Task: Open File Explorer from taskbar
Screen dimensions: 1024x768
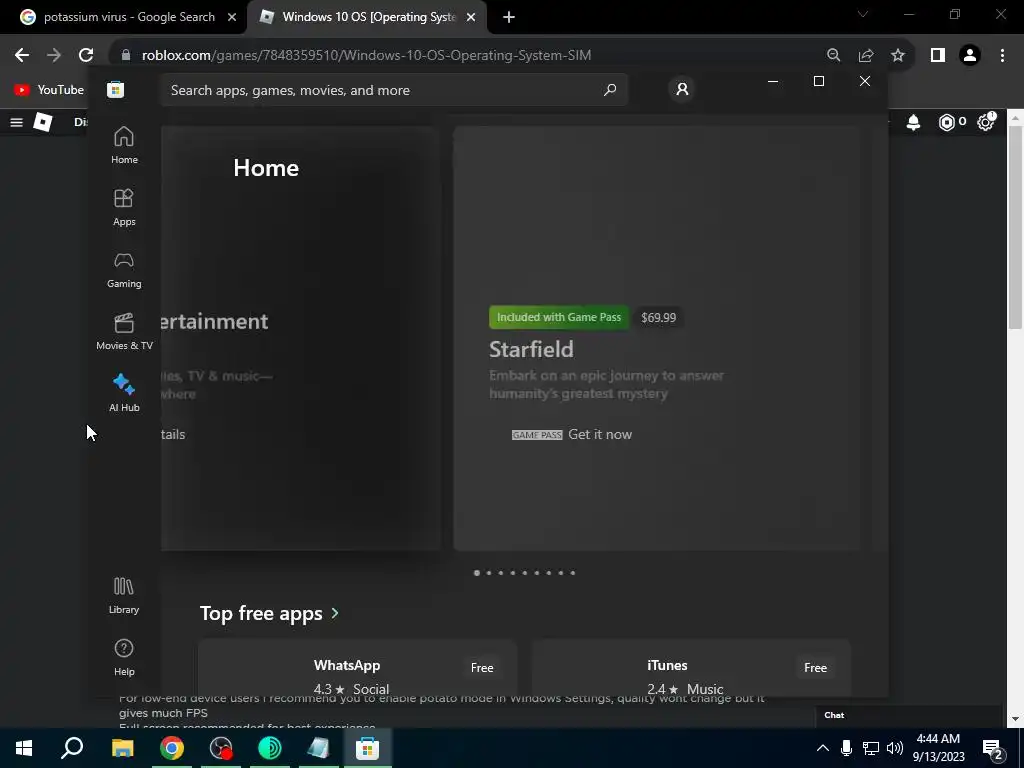Action: pos(123,748)
